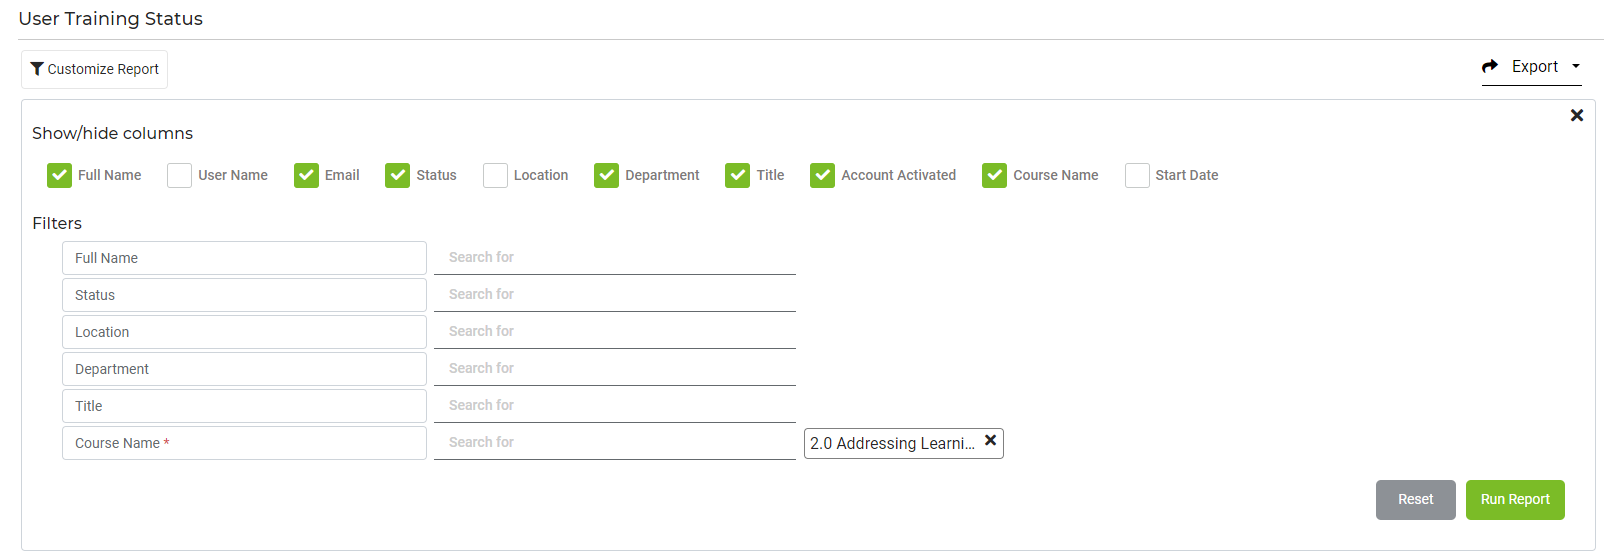Close the customize report panel
Screen dimensions: 1604x558
(1576, 116)
